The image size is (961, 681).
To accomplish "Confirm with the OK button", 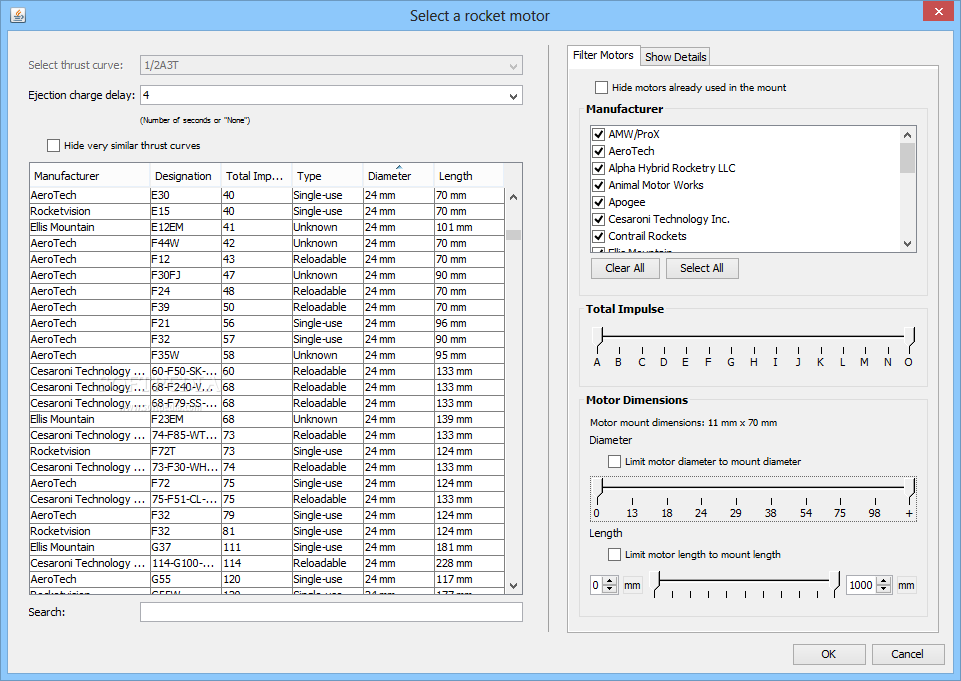I will (829, 654).
